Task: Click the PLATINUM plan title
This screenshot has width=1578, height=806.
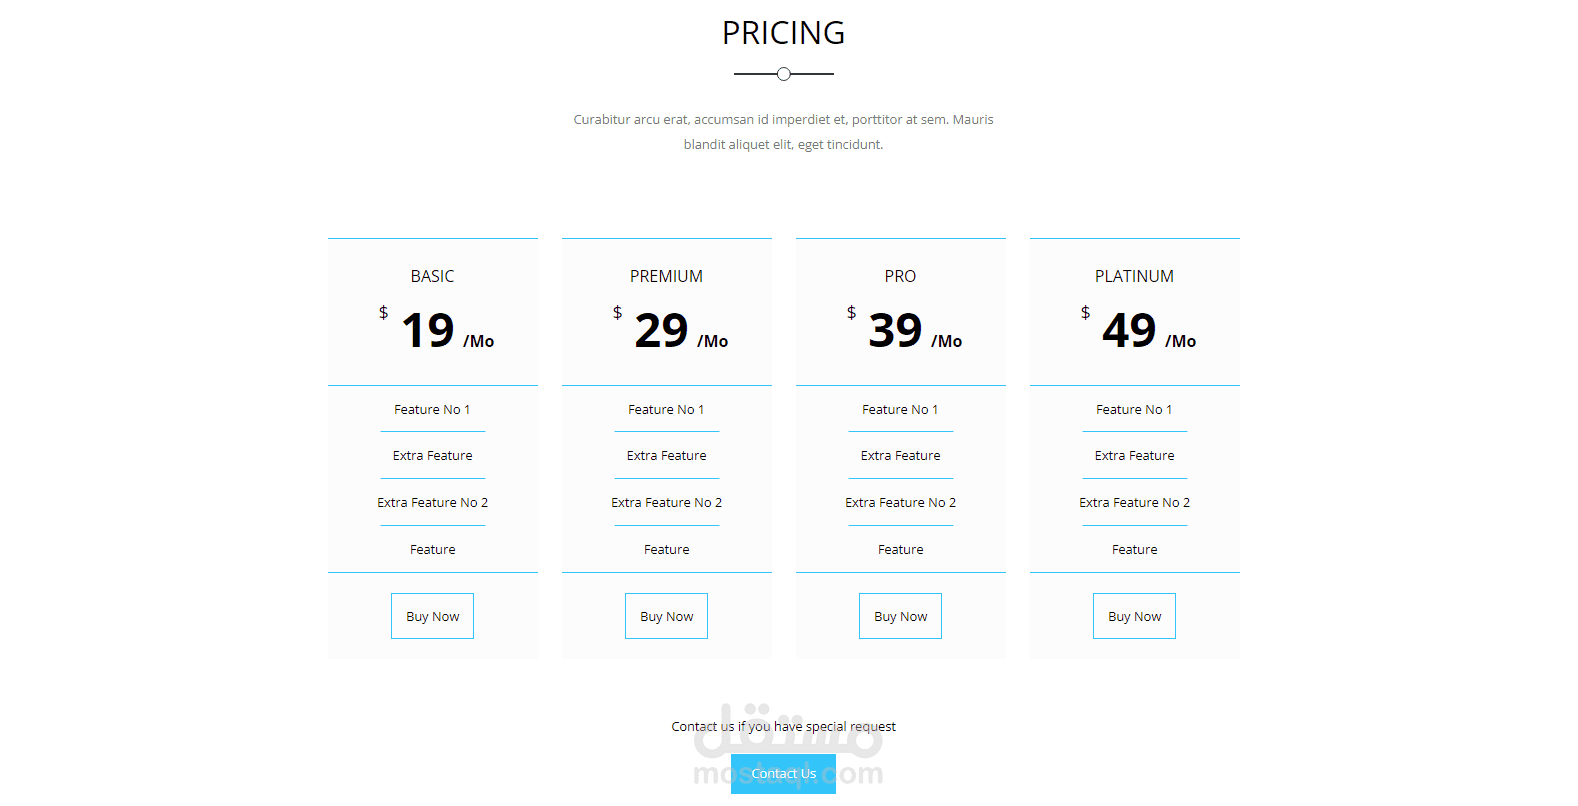Action: [x=1134, y=276]
